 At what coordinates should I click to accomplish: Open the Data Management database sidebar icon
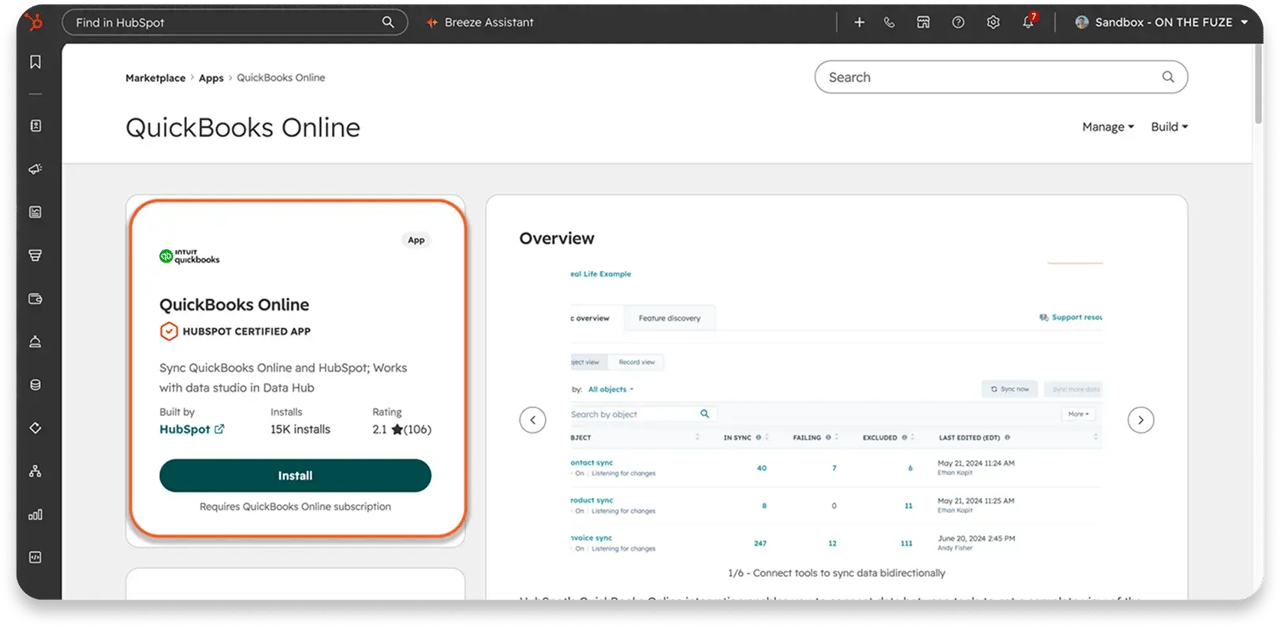coord(35,385)
